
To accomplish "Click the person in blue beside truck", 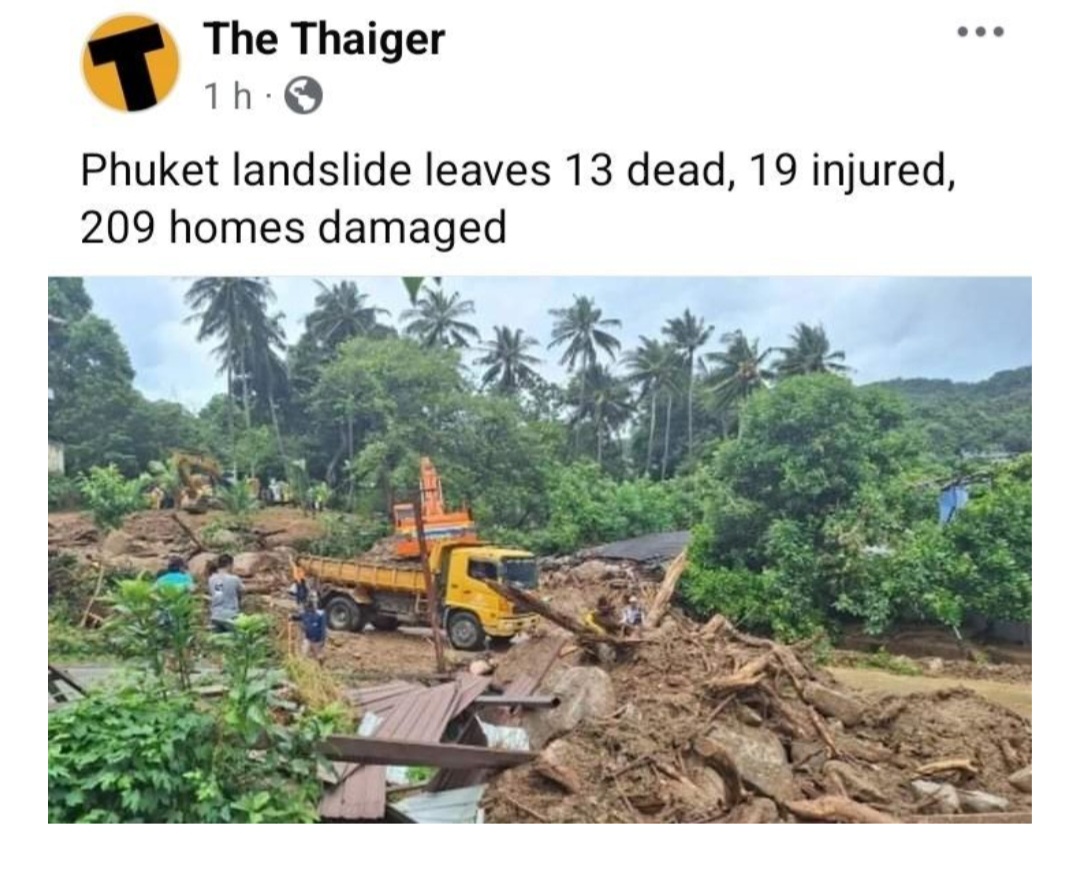I will click(312, 628).
